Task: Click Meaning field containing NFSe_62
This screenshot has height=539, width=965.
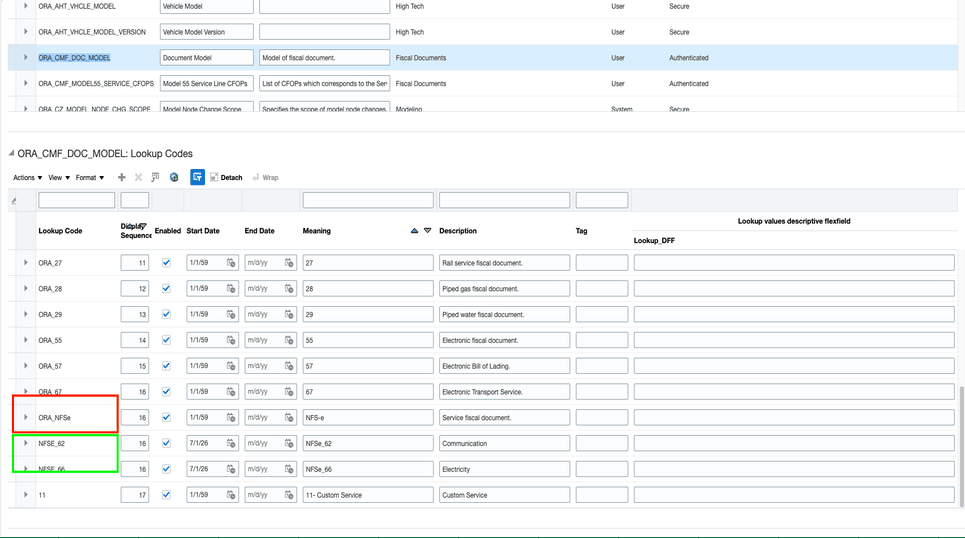Action: click(x=368, y=444)
